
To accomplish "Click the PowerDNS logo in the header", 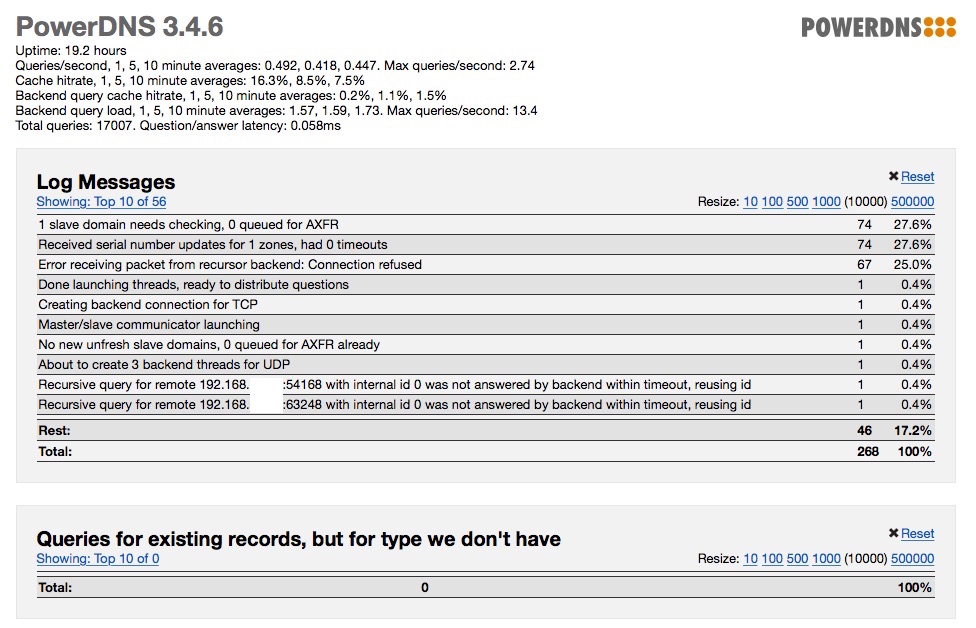I will pyautogui.click(x=878, y=27).
